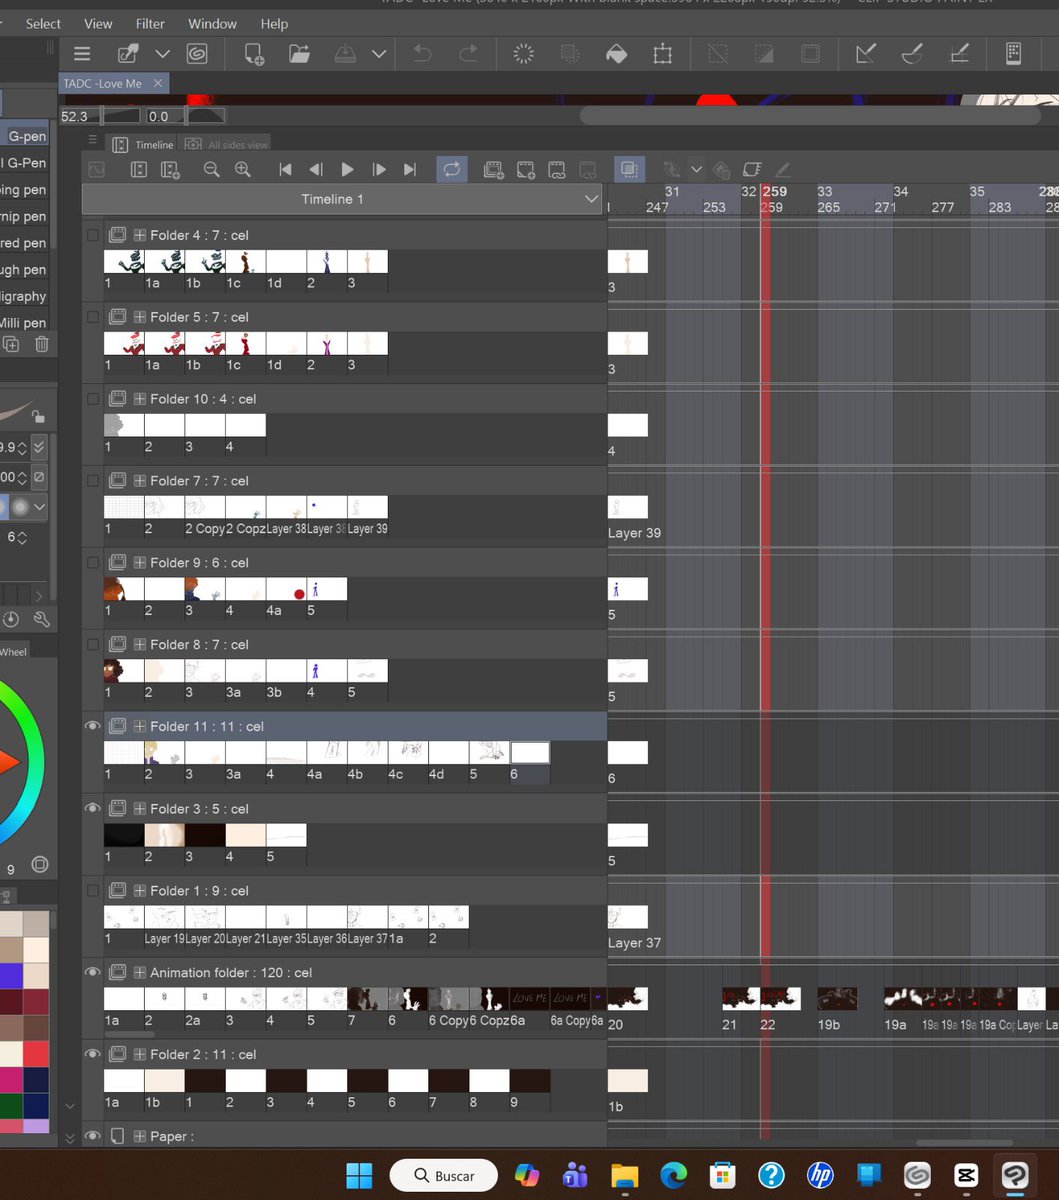Open the Filter menu
The image size is (1059, 1200).
[150, 23]
